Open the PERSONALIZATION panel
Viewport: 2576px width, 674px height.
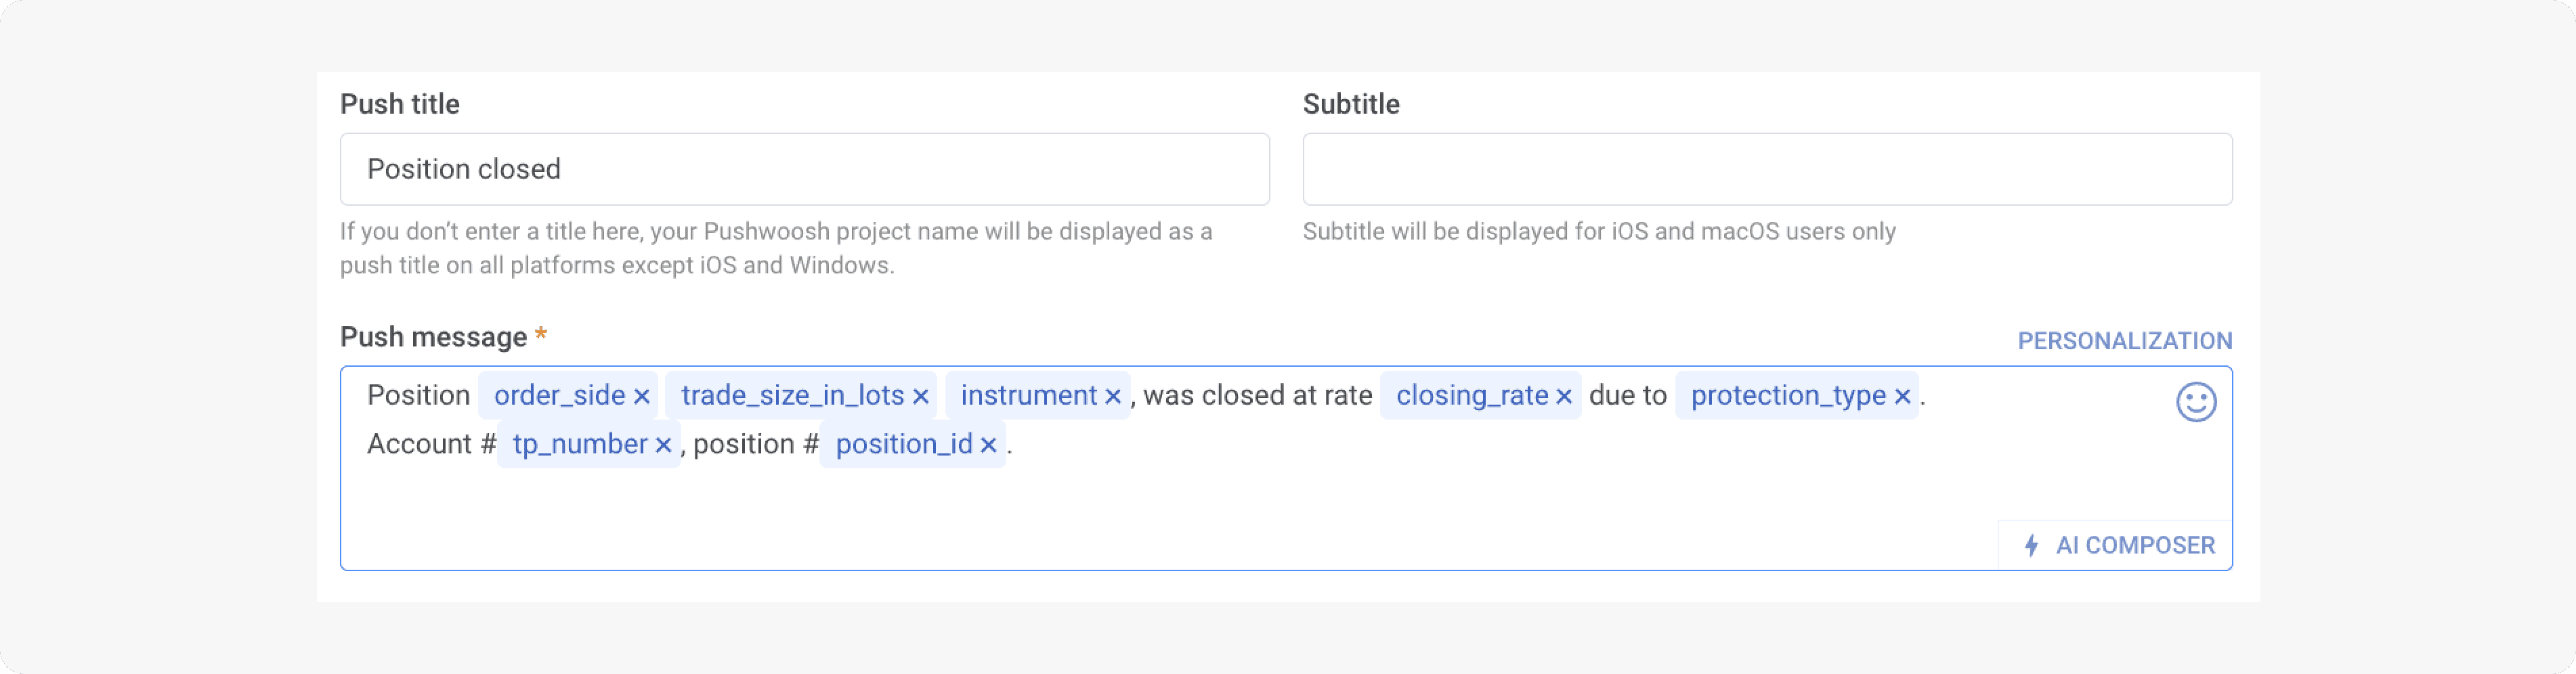[x=2125, y=340]
